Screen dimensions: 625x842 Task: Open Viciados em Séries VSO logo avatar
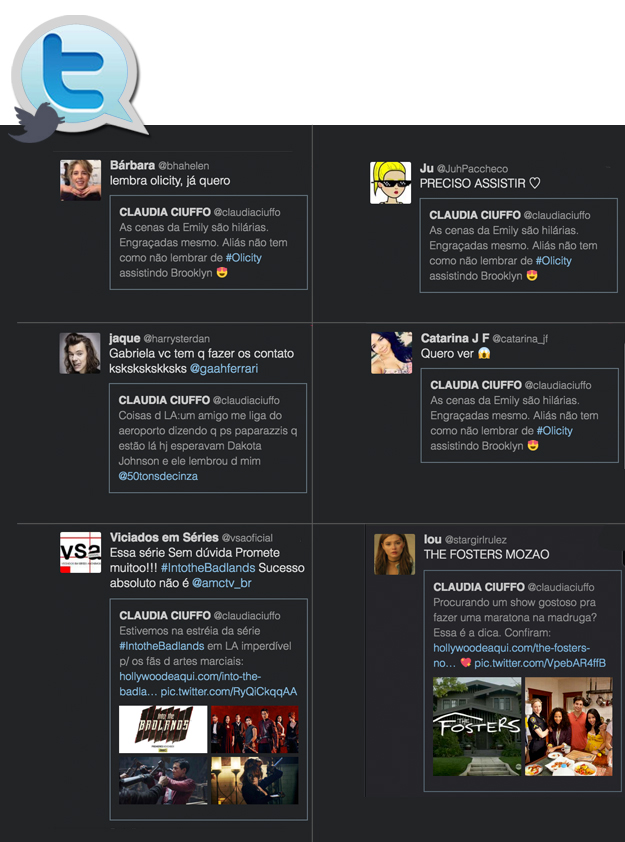[x=80, y=553]
